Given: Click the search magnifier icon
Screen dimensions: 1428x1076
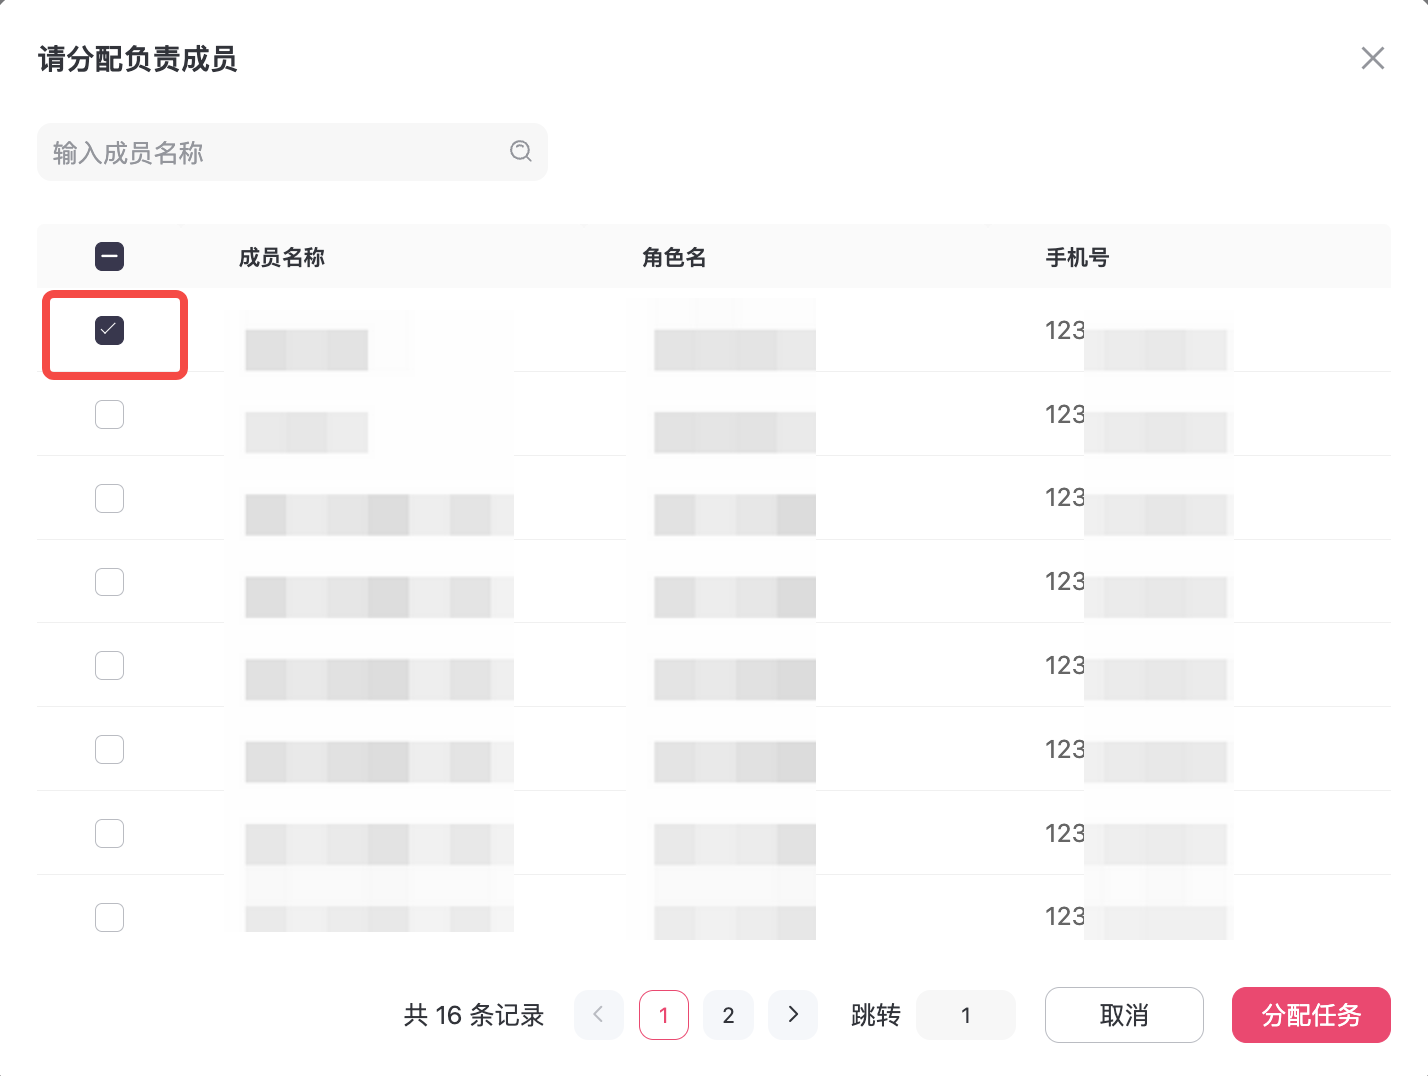Looking at the screenshot, I should point(520,151).
